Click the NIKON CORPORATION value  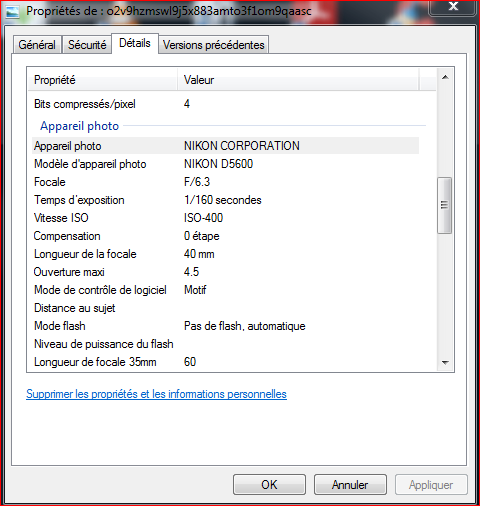tap(242, 146)
